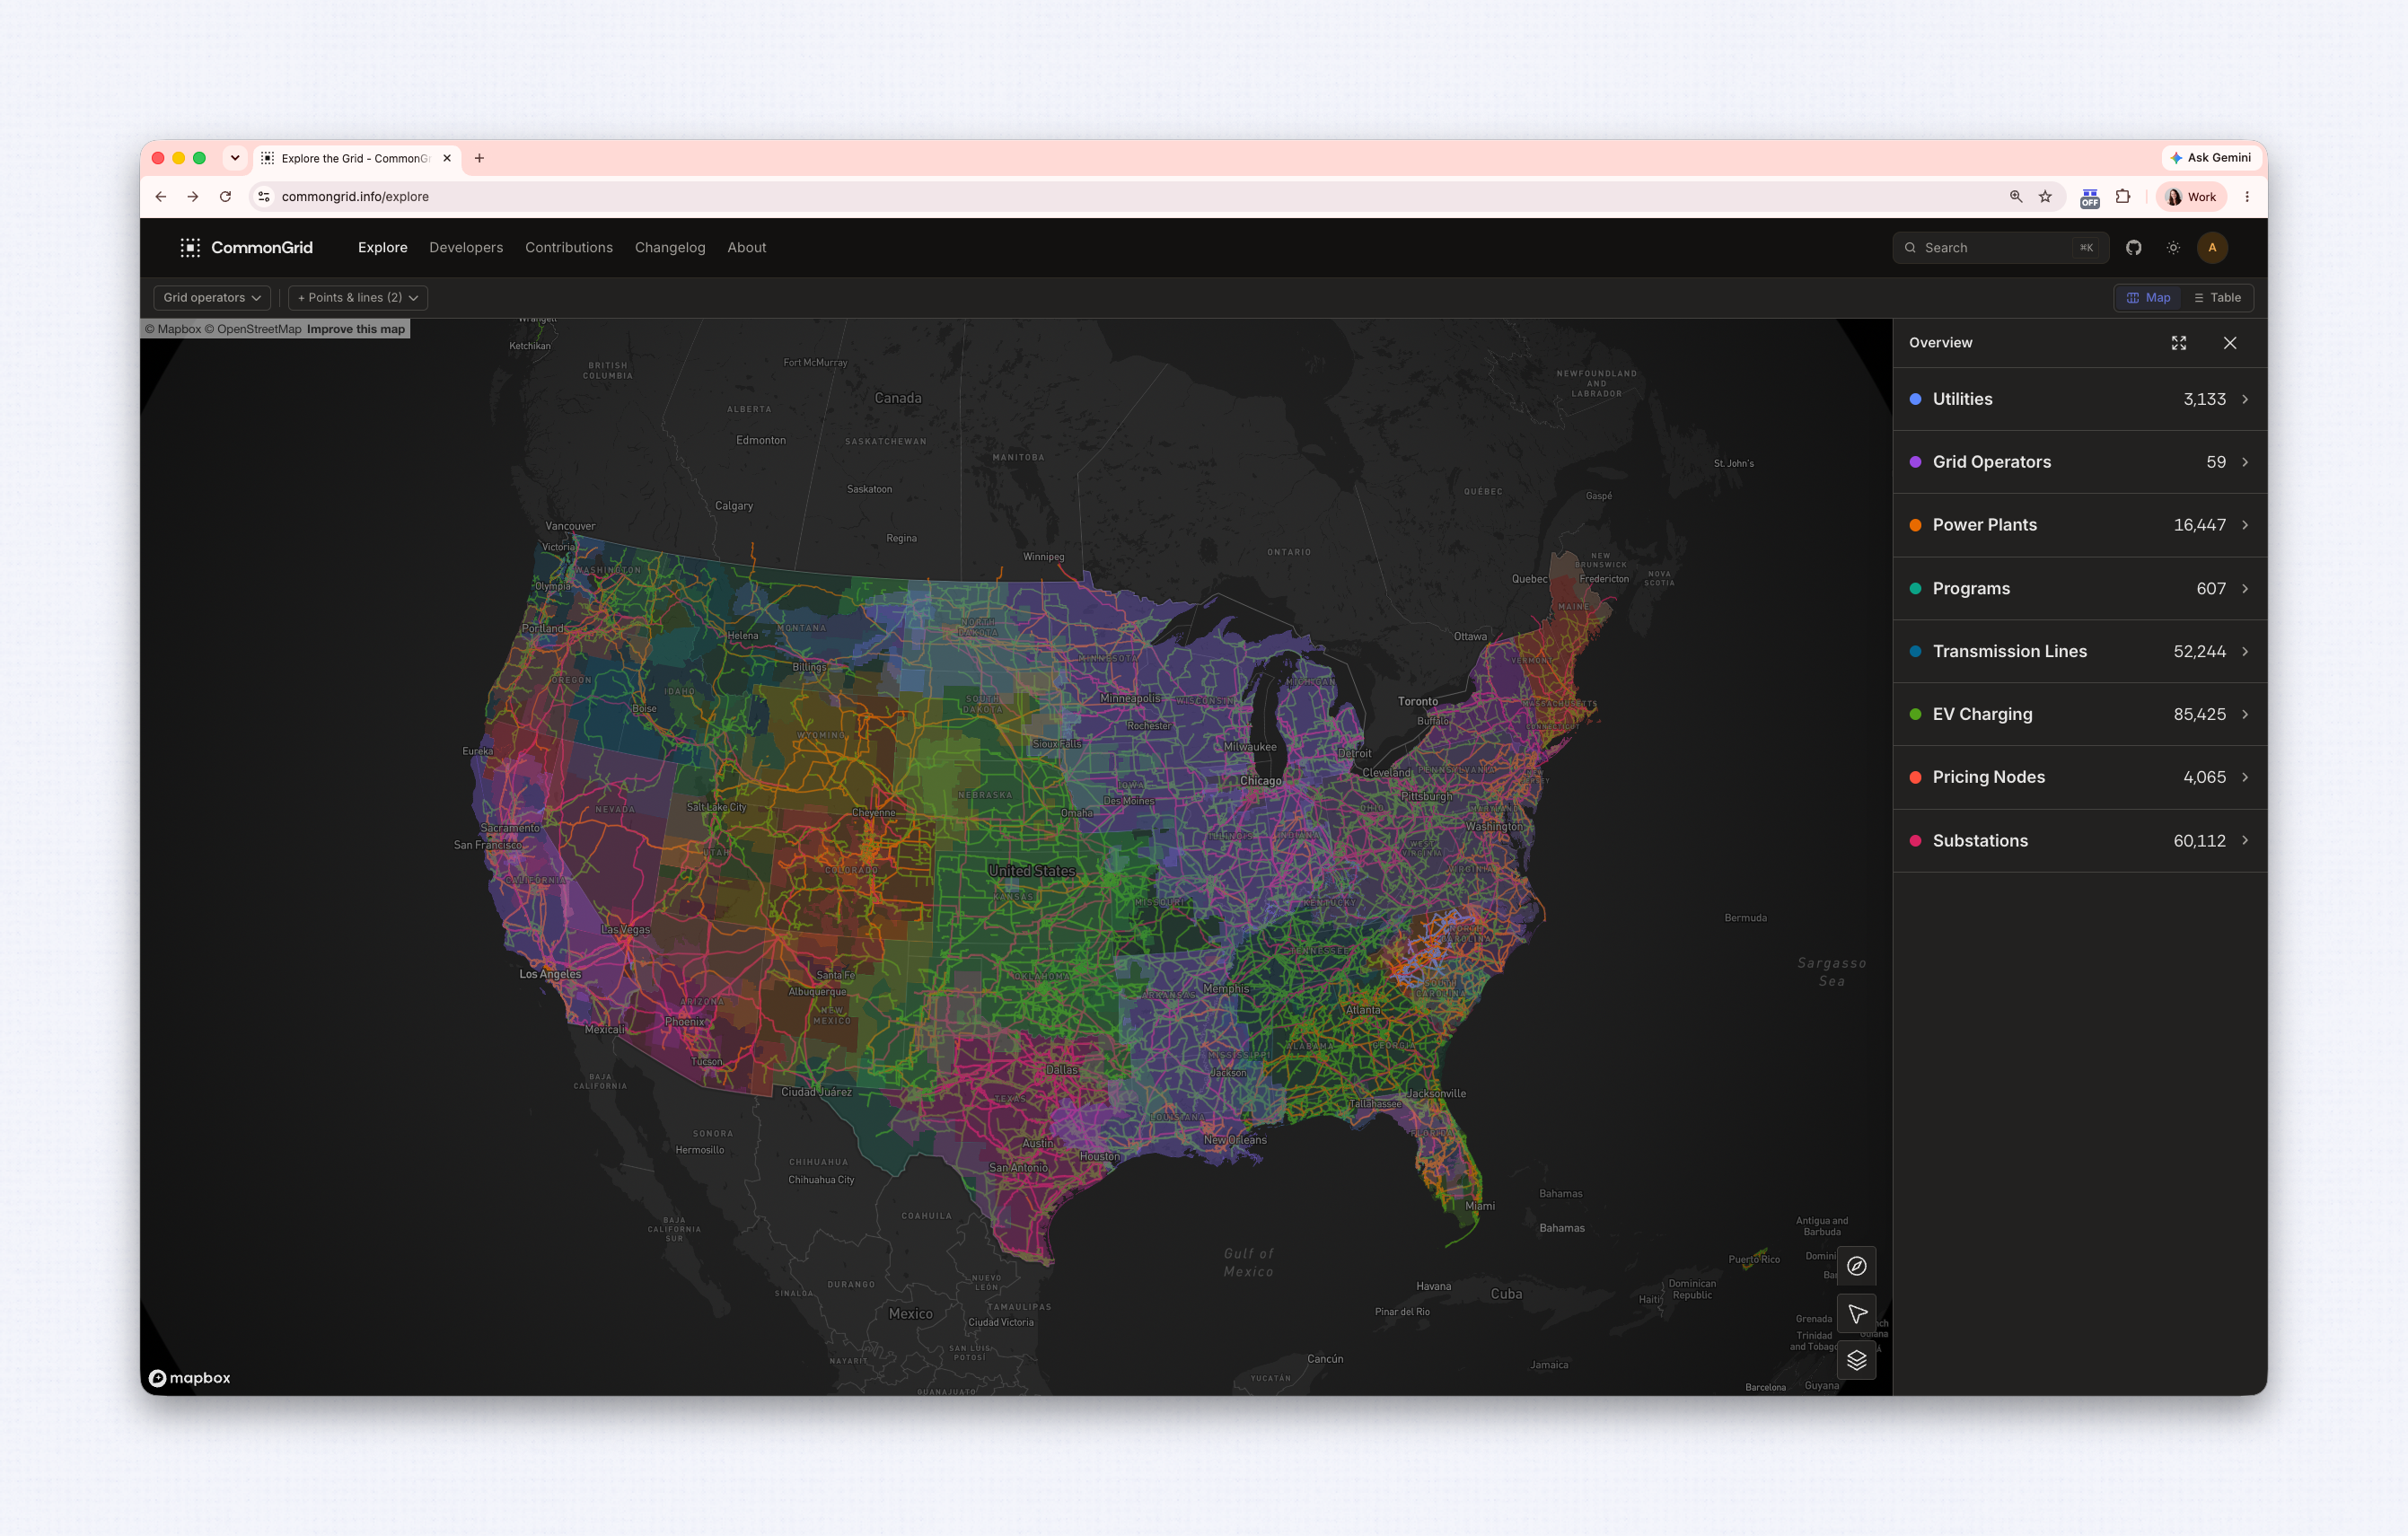Image resolution: width=2408 pixels, height=1536 pixels.
Task: Click the Transmission Lines count 52,244
Action: coord(2199,651)
